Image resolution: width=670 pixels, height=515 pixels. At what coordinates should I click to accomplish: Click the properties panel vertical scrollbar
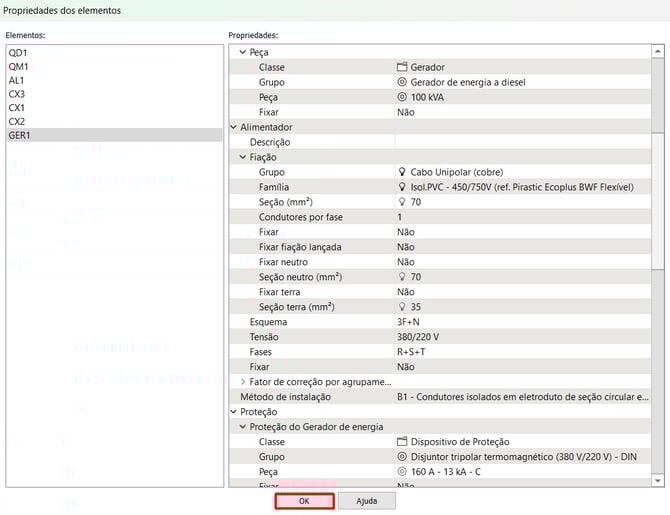(x=657, y=200)
